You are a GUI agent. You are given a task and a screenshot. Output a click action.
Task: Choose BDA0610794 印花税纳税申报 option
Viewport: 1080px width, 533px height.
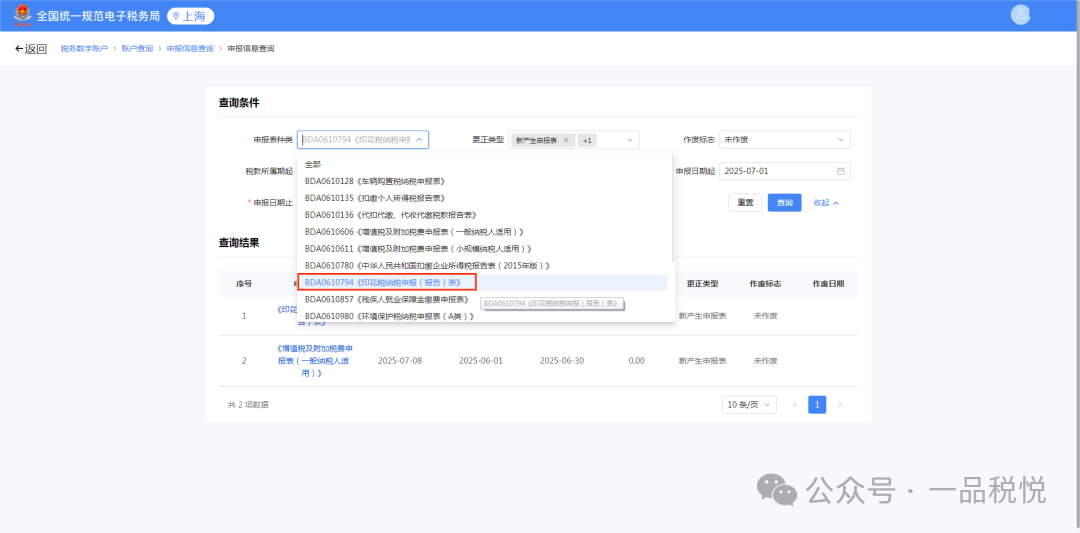pyautogui.click(x=385, y=283)
